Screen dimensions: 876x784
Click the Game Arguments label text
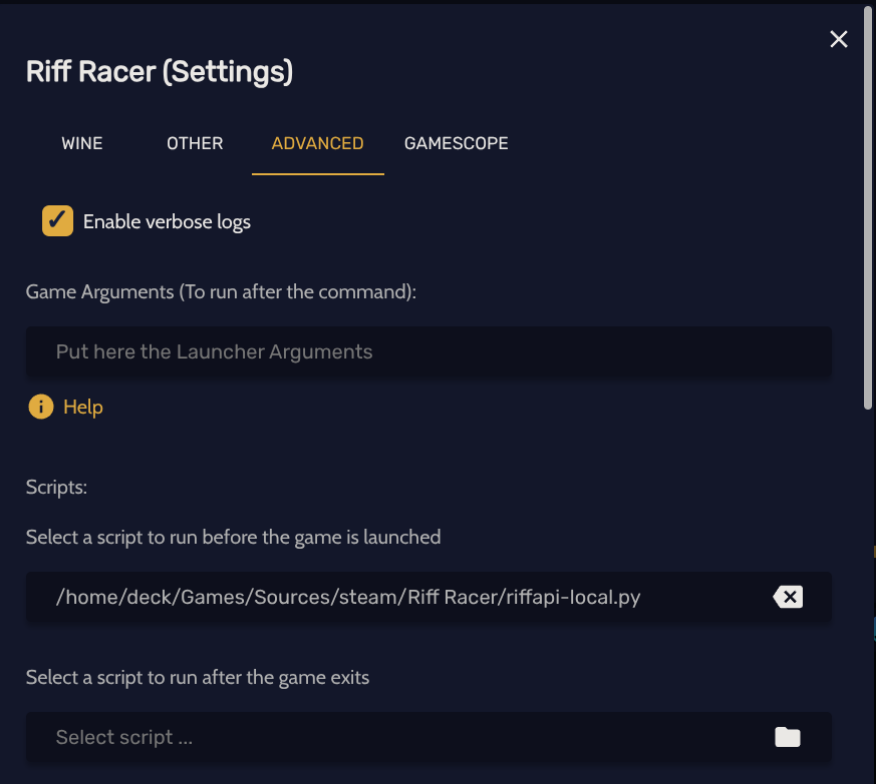click(x=221, y=292)
